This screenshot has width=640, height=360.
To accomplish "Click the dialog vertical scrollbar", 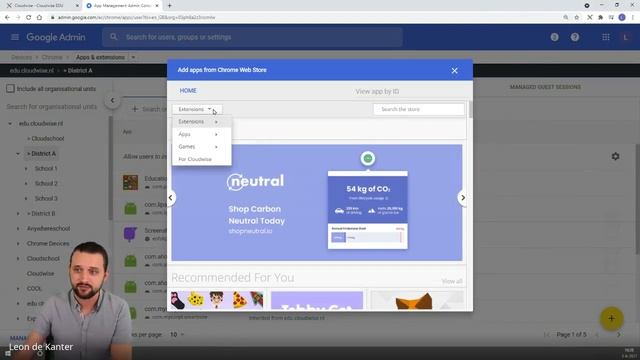I will (x=471, y=109).
